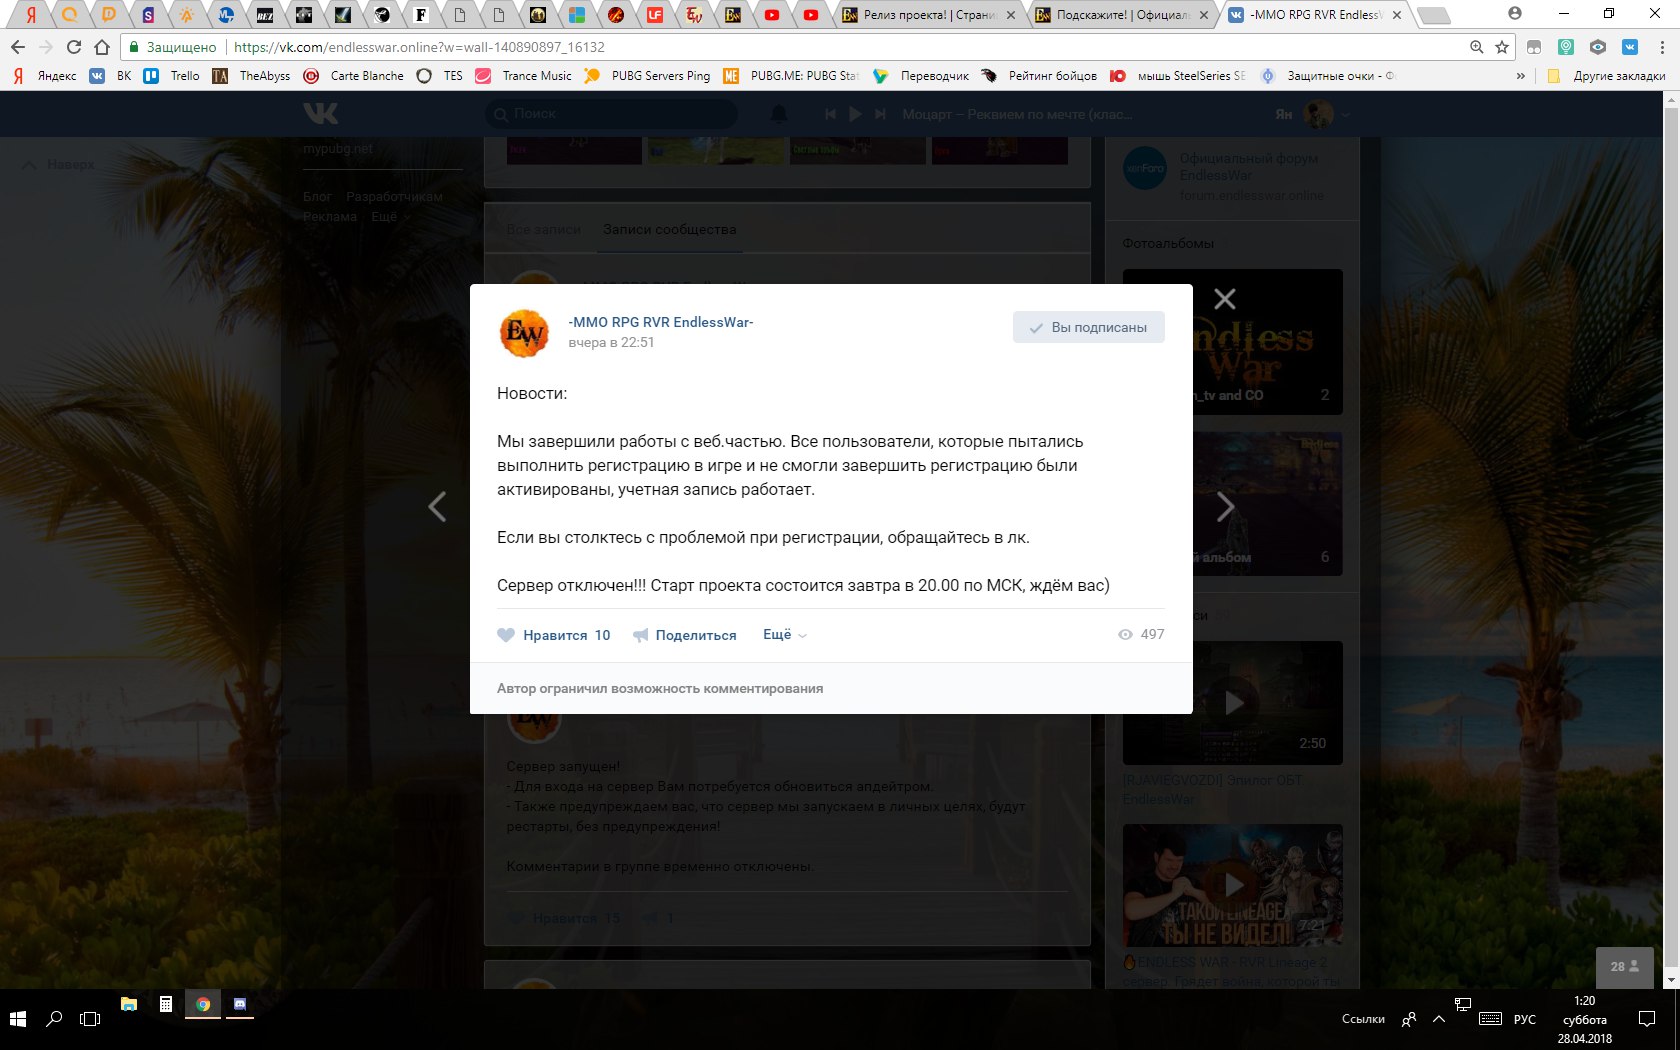Open the Переводчик bookmark

tap(921, 76)
